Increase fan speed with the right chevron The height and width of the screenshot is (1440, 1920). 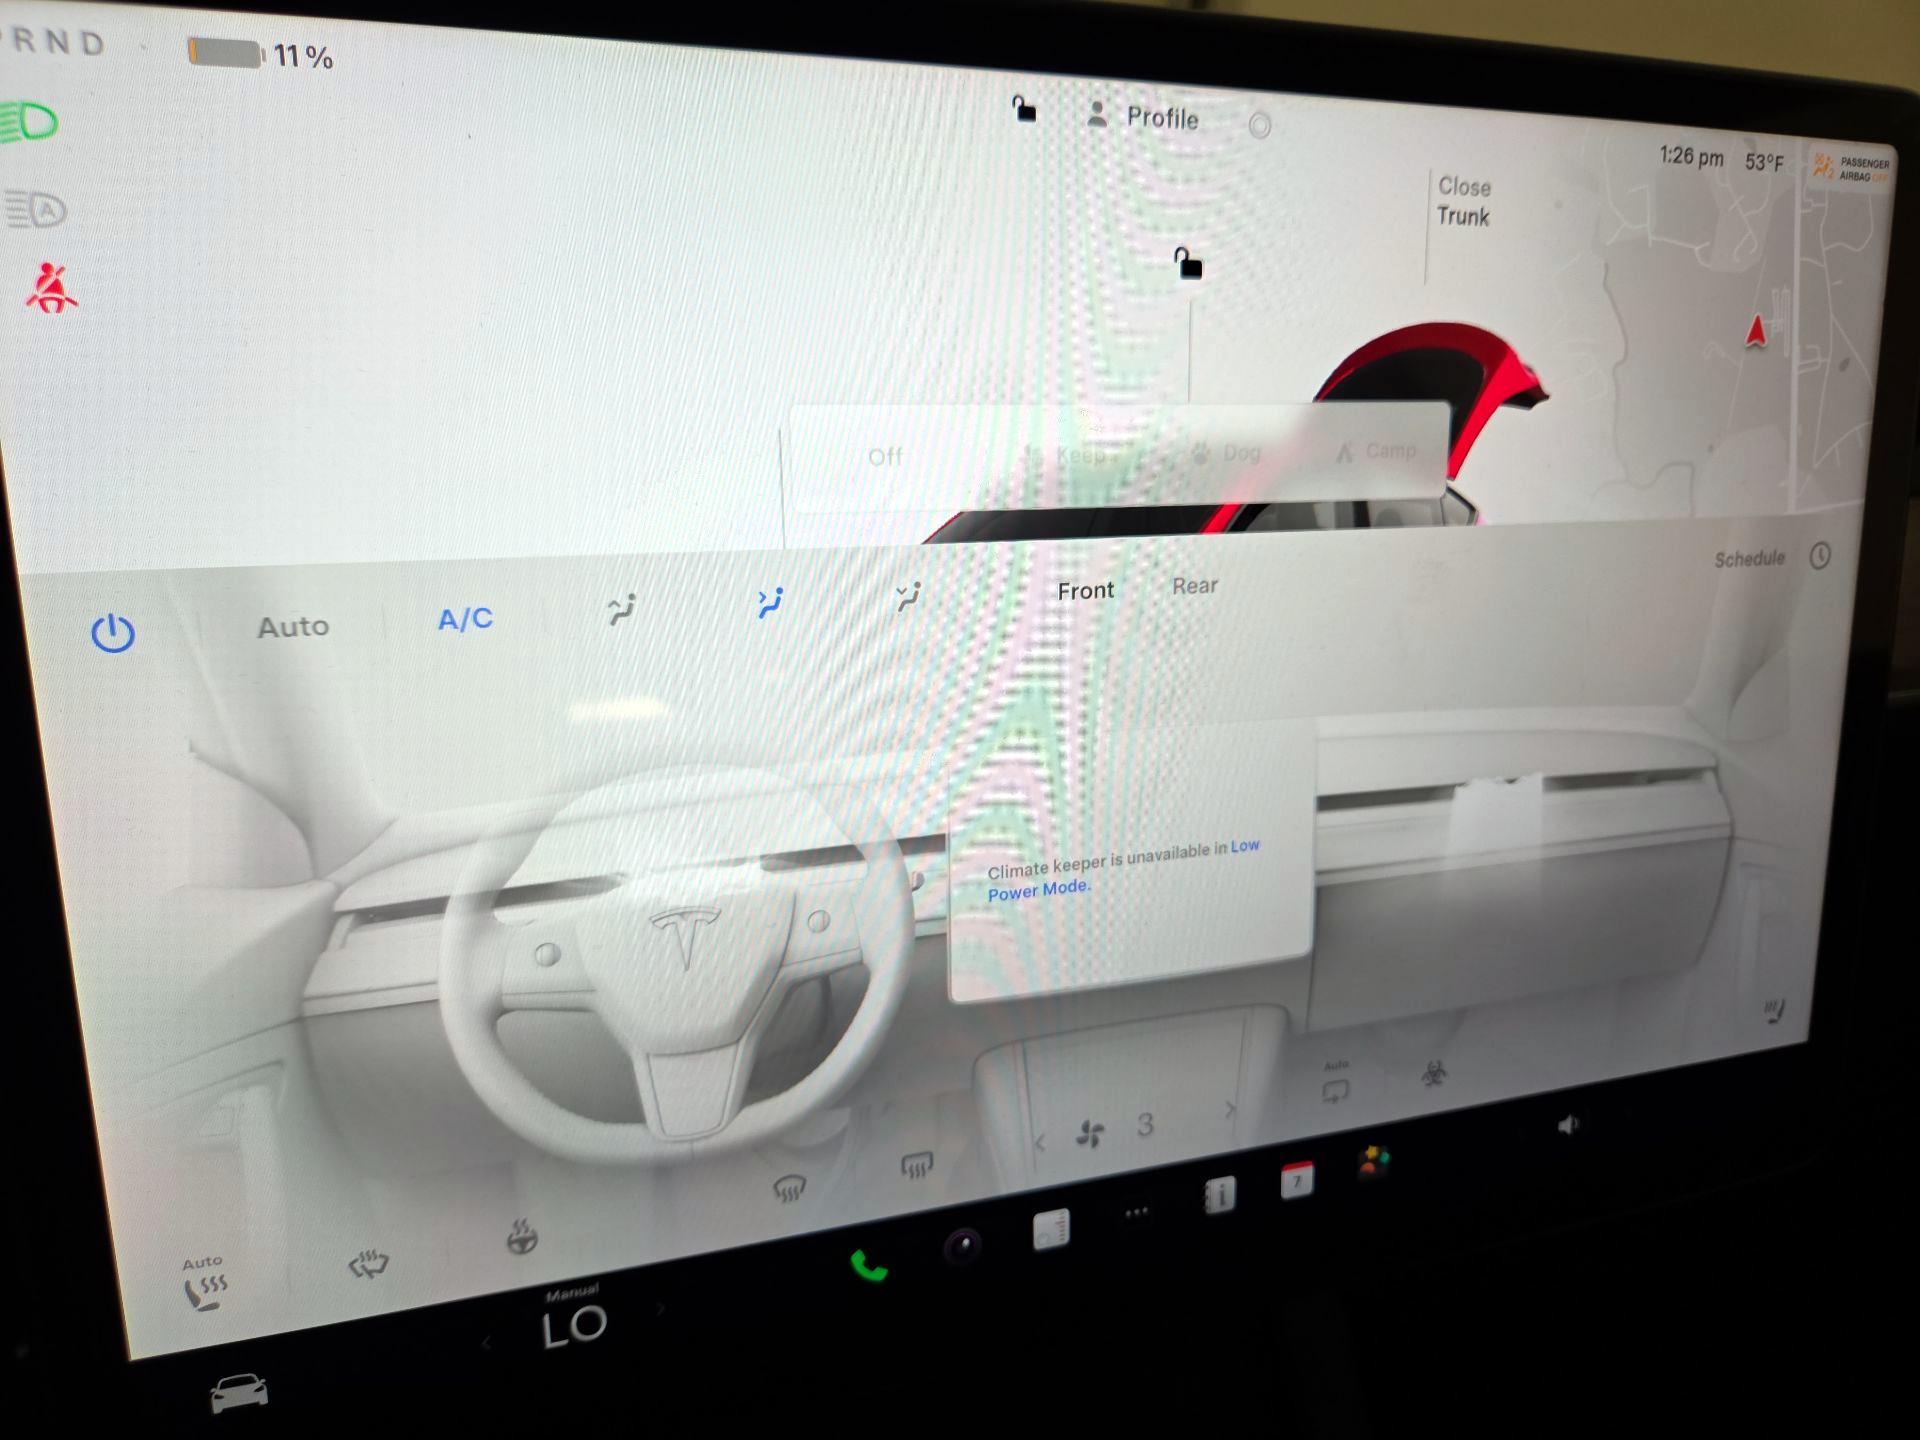click(1228, 1110)
